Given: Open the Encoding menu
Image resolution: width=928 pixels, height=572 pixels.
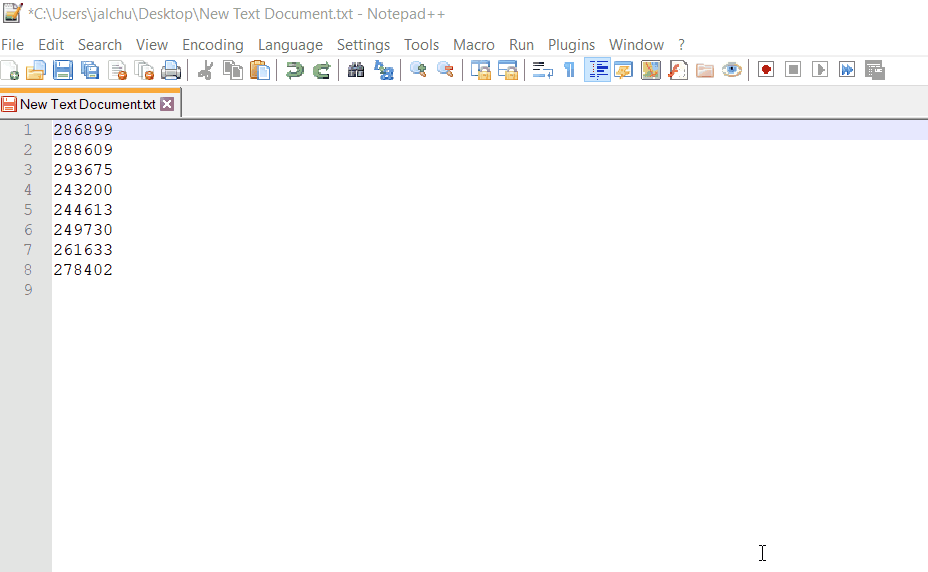Looking at the screenshot, I should [212, 45].
